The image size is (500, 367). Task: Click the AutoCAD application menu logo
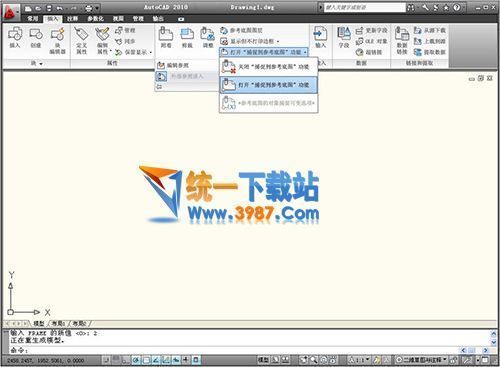10,12
